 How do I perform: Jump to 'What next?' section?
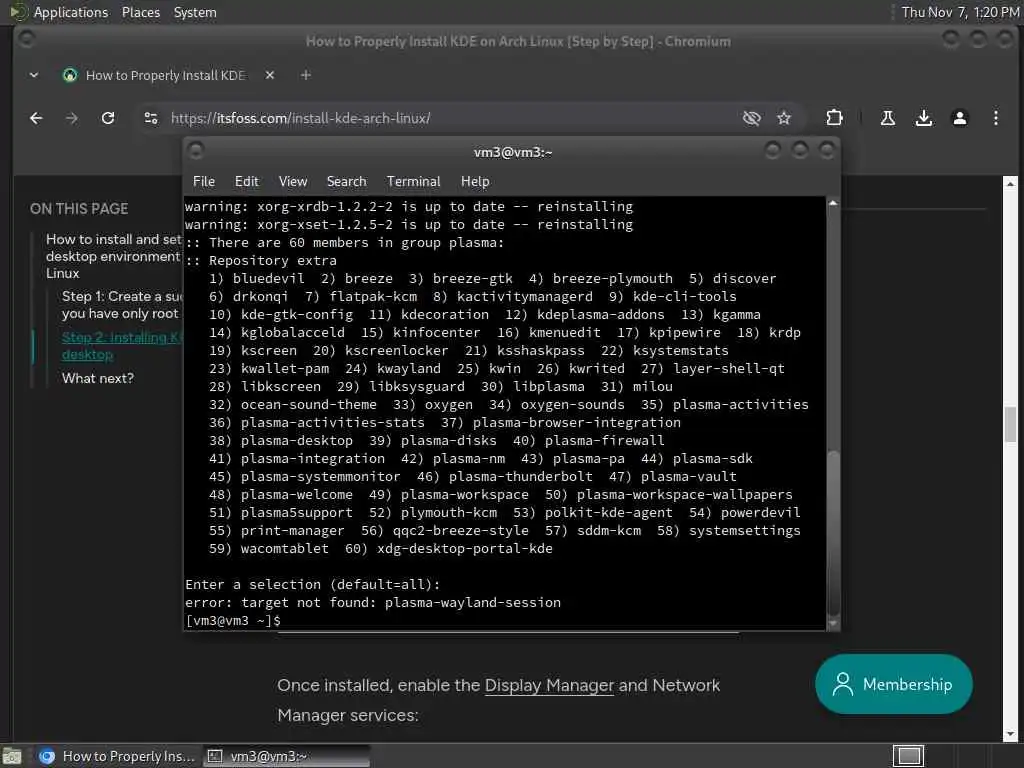click(x=98, y=378)
